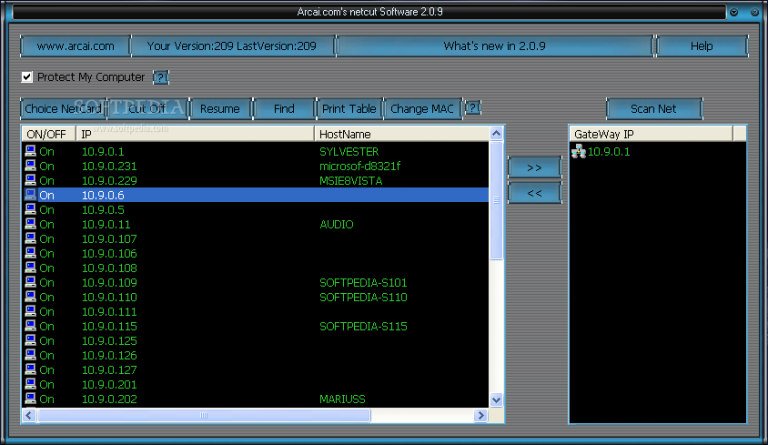Click the computer icon in the 10.9.0.231 row
Image resolution: width=768 pixels, height=445 pixels.
[30, 166]
